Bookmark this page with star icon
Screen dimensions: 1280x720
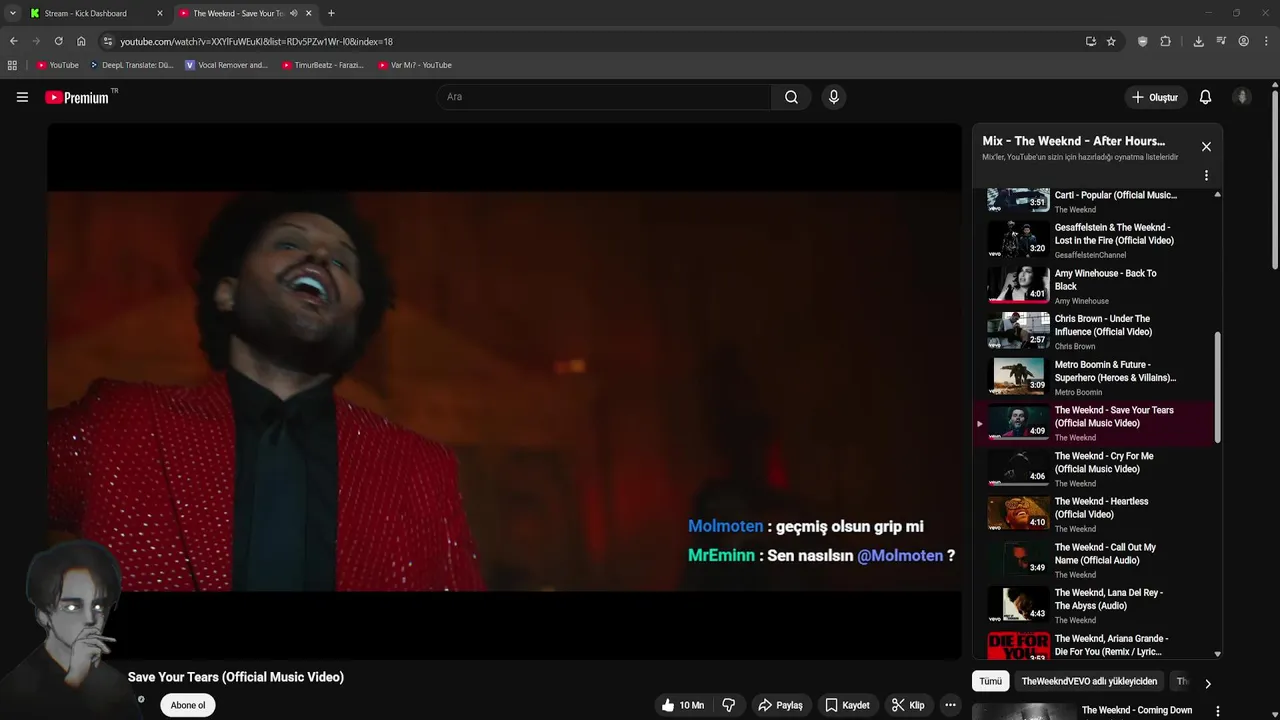click(x=1111, y=41)
